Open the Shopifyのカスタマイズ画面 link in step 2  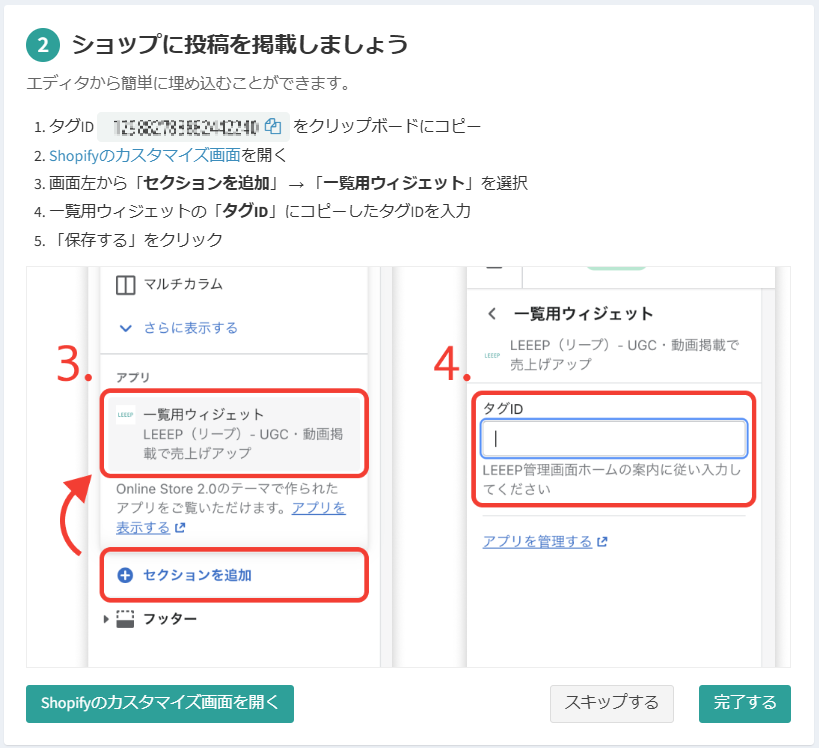145,155
